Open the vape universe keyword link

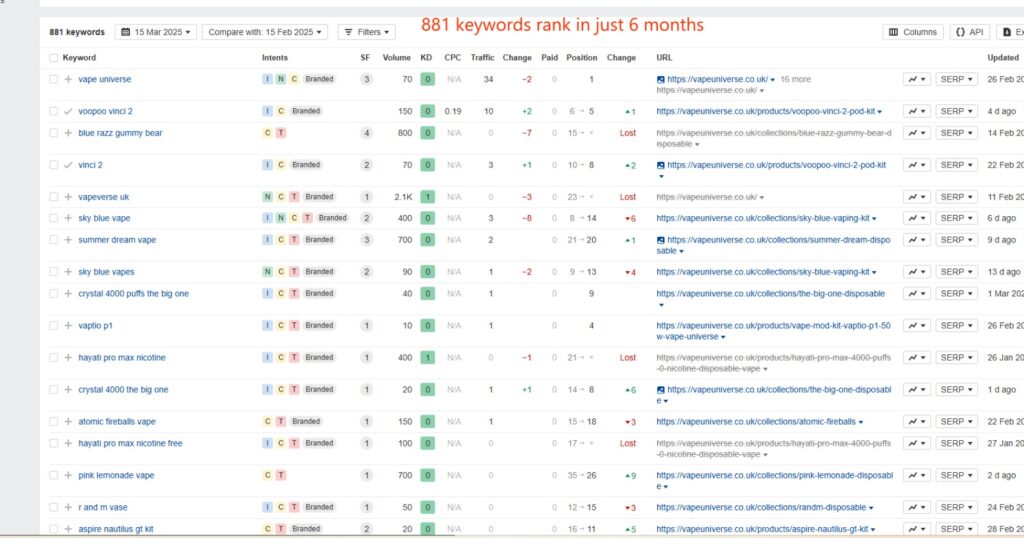tap(104, 79)
